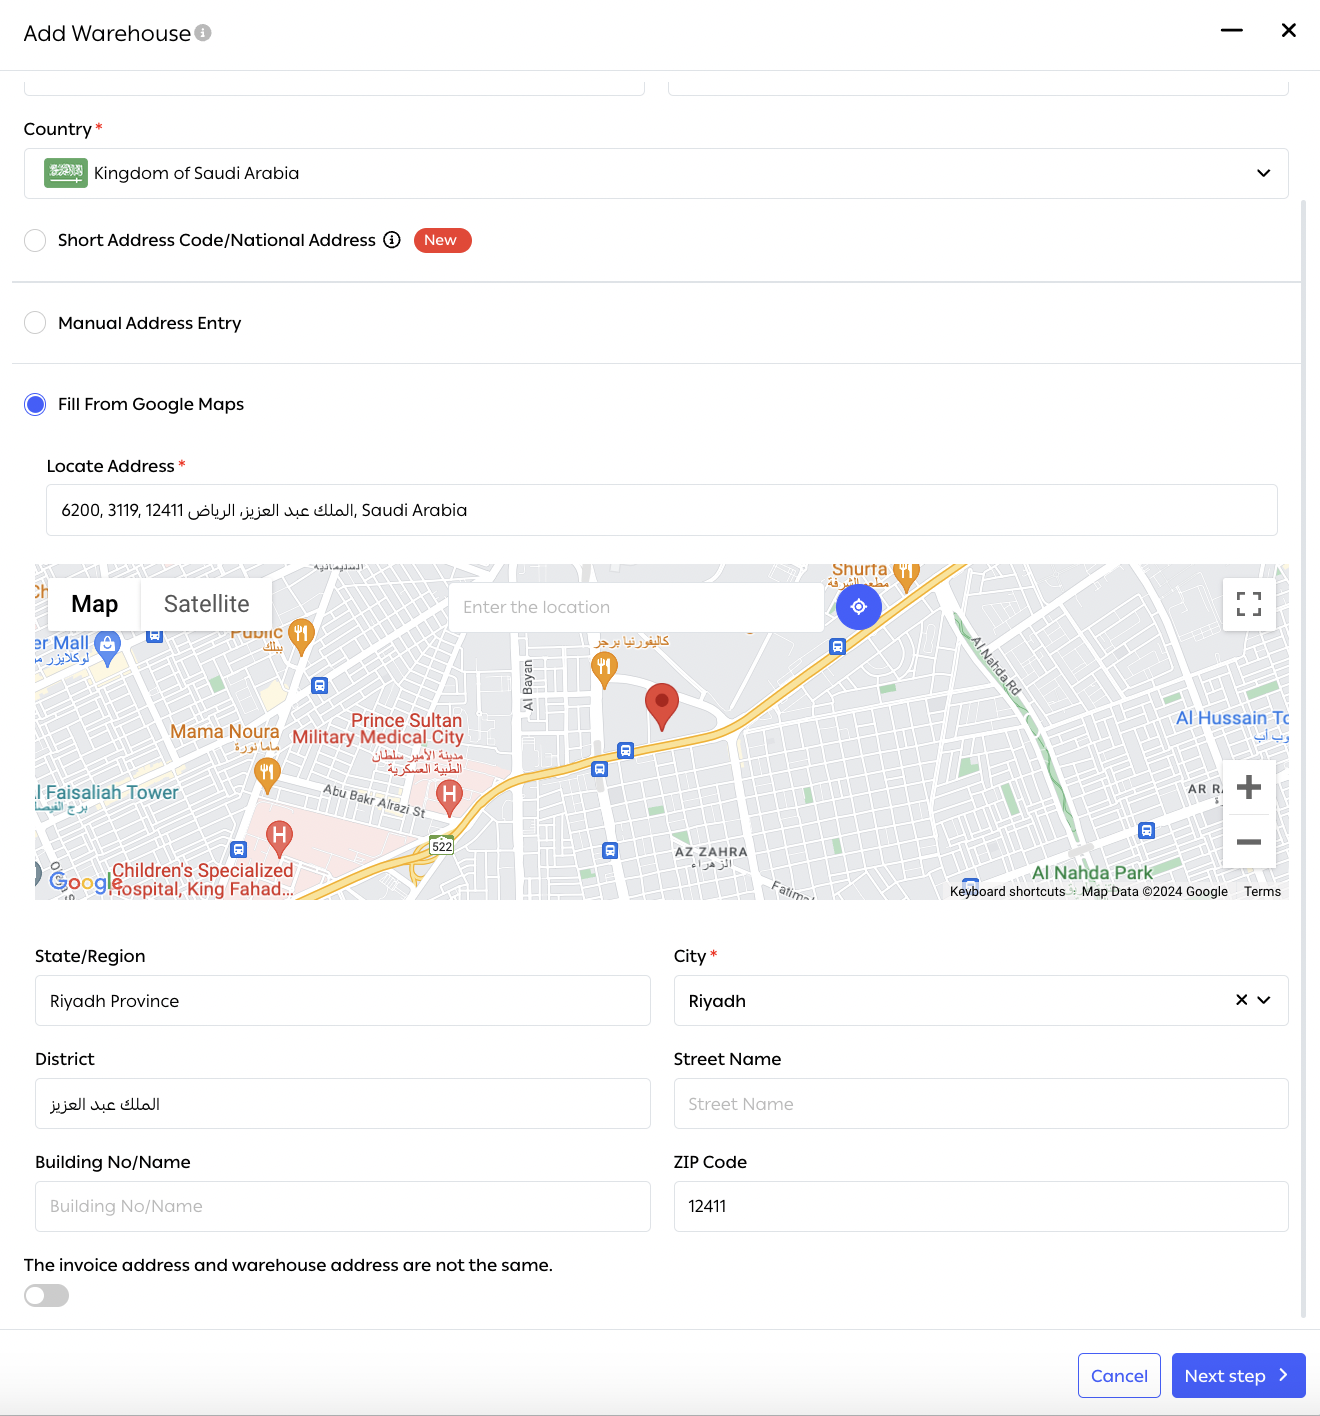Click the info icon beside Add Warehouse title
The height and width of the screenshot is (1416, 1320).
coord(203,33)
